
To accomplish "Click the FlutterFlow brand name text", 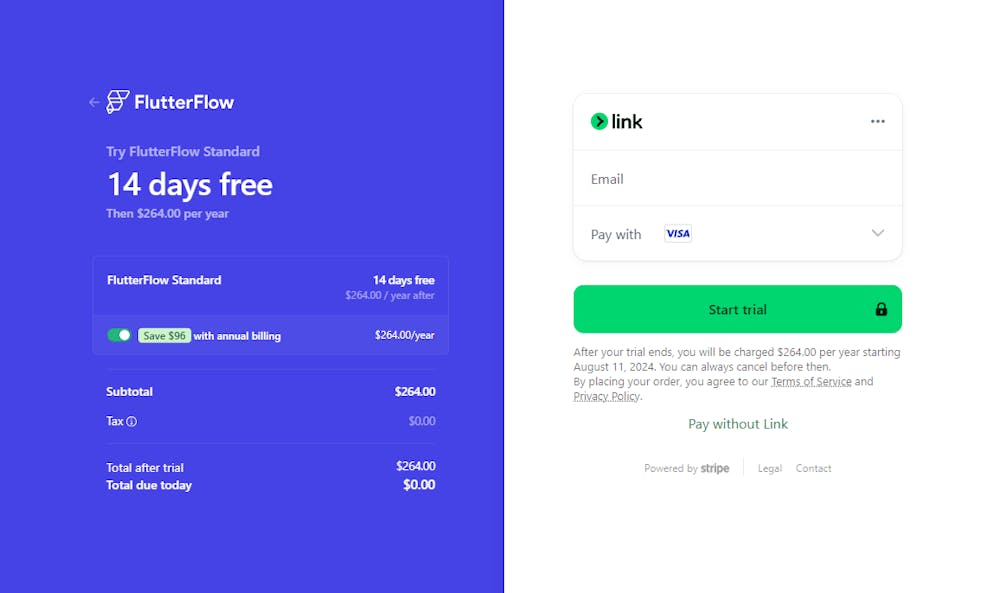I will tap(184, 102).
